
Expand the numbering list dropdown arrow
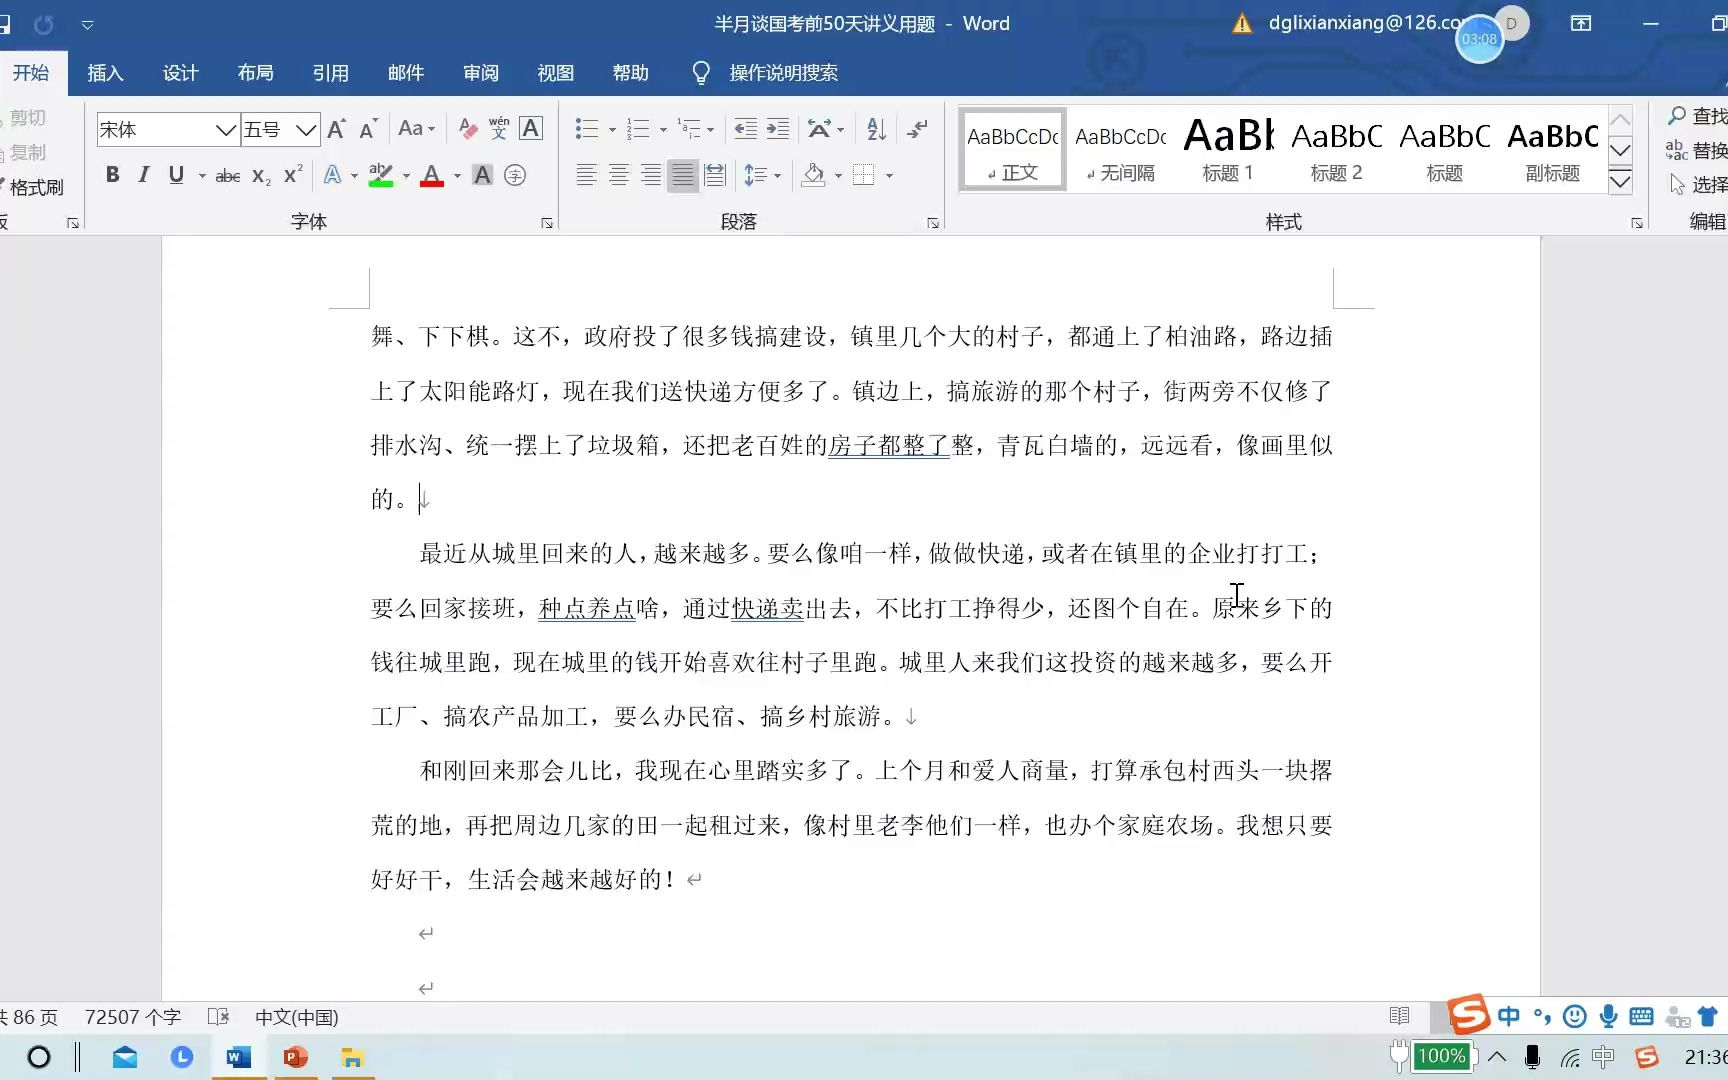point(663,129)
